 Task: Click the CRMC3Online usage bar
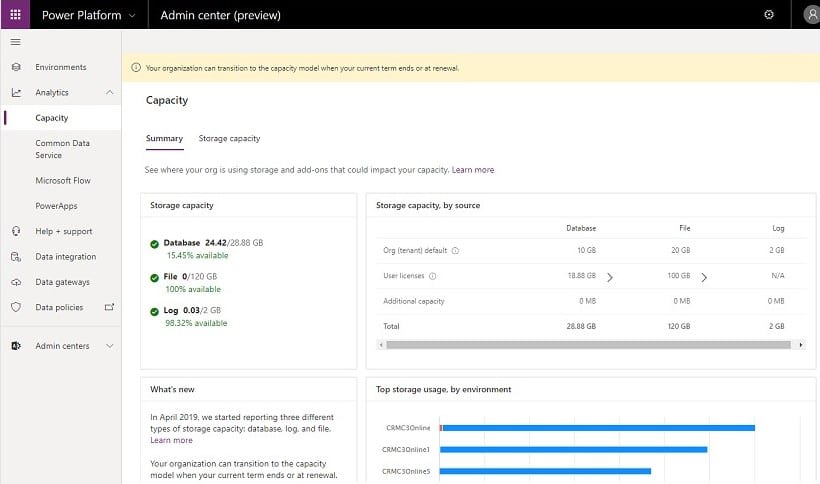[x=597, y=428]
